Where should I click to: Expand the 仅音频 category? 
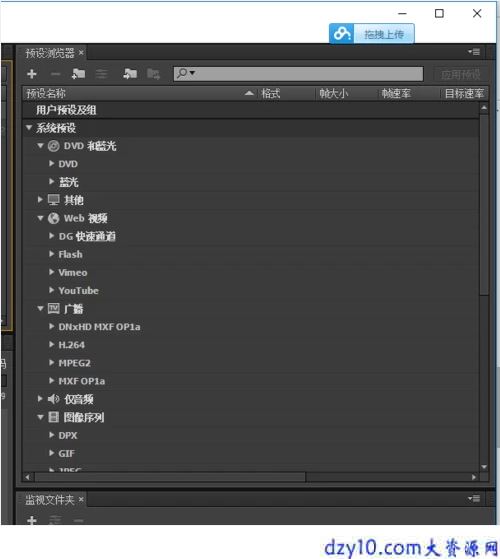click(x=40, y=399)
